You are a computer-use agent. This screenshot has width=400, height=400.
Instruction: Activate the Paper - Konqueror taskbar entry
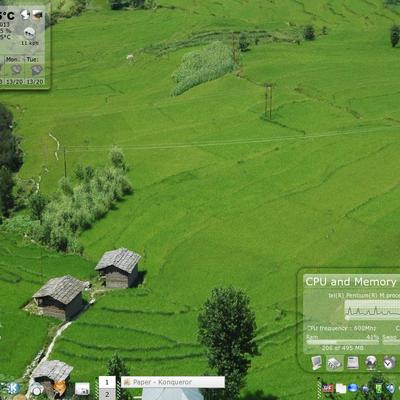173,382
